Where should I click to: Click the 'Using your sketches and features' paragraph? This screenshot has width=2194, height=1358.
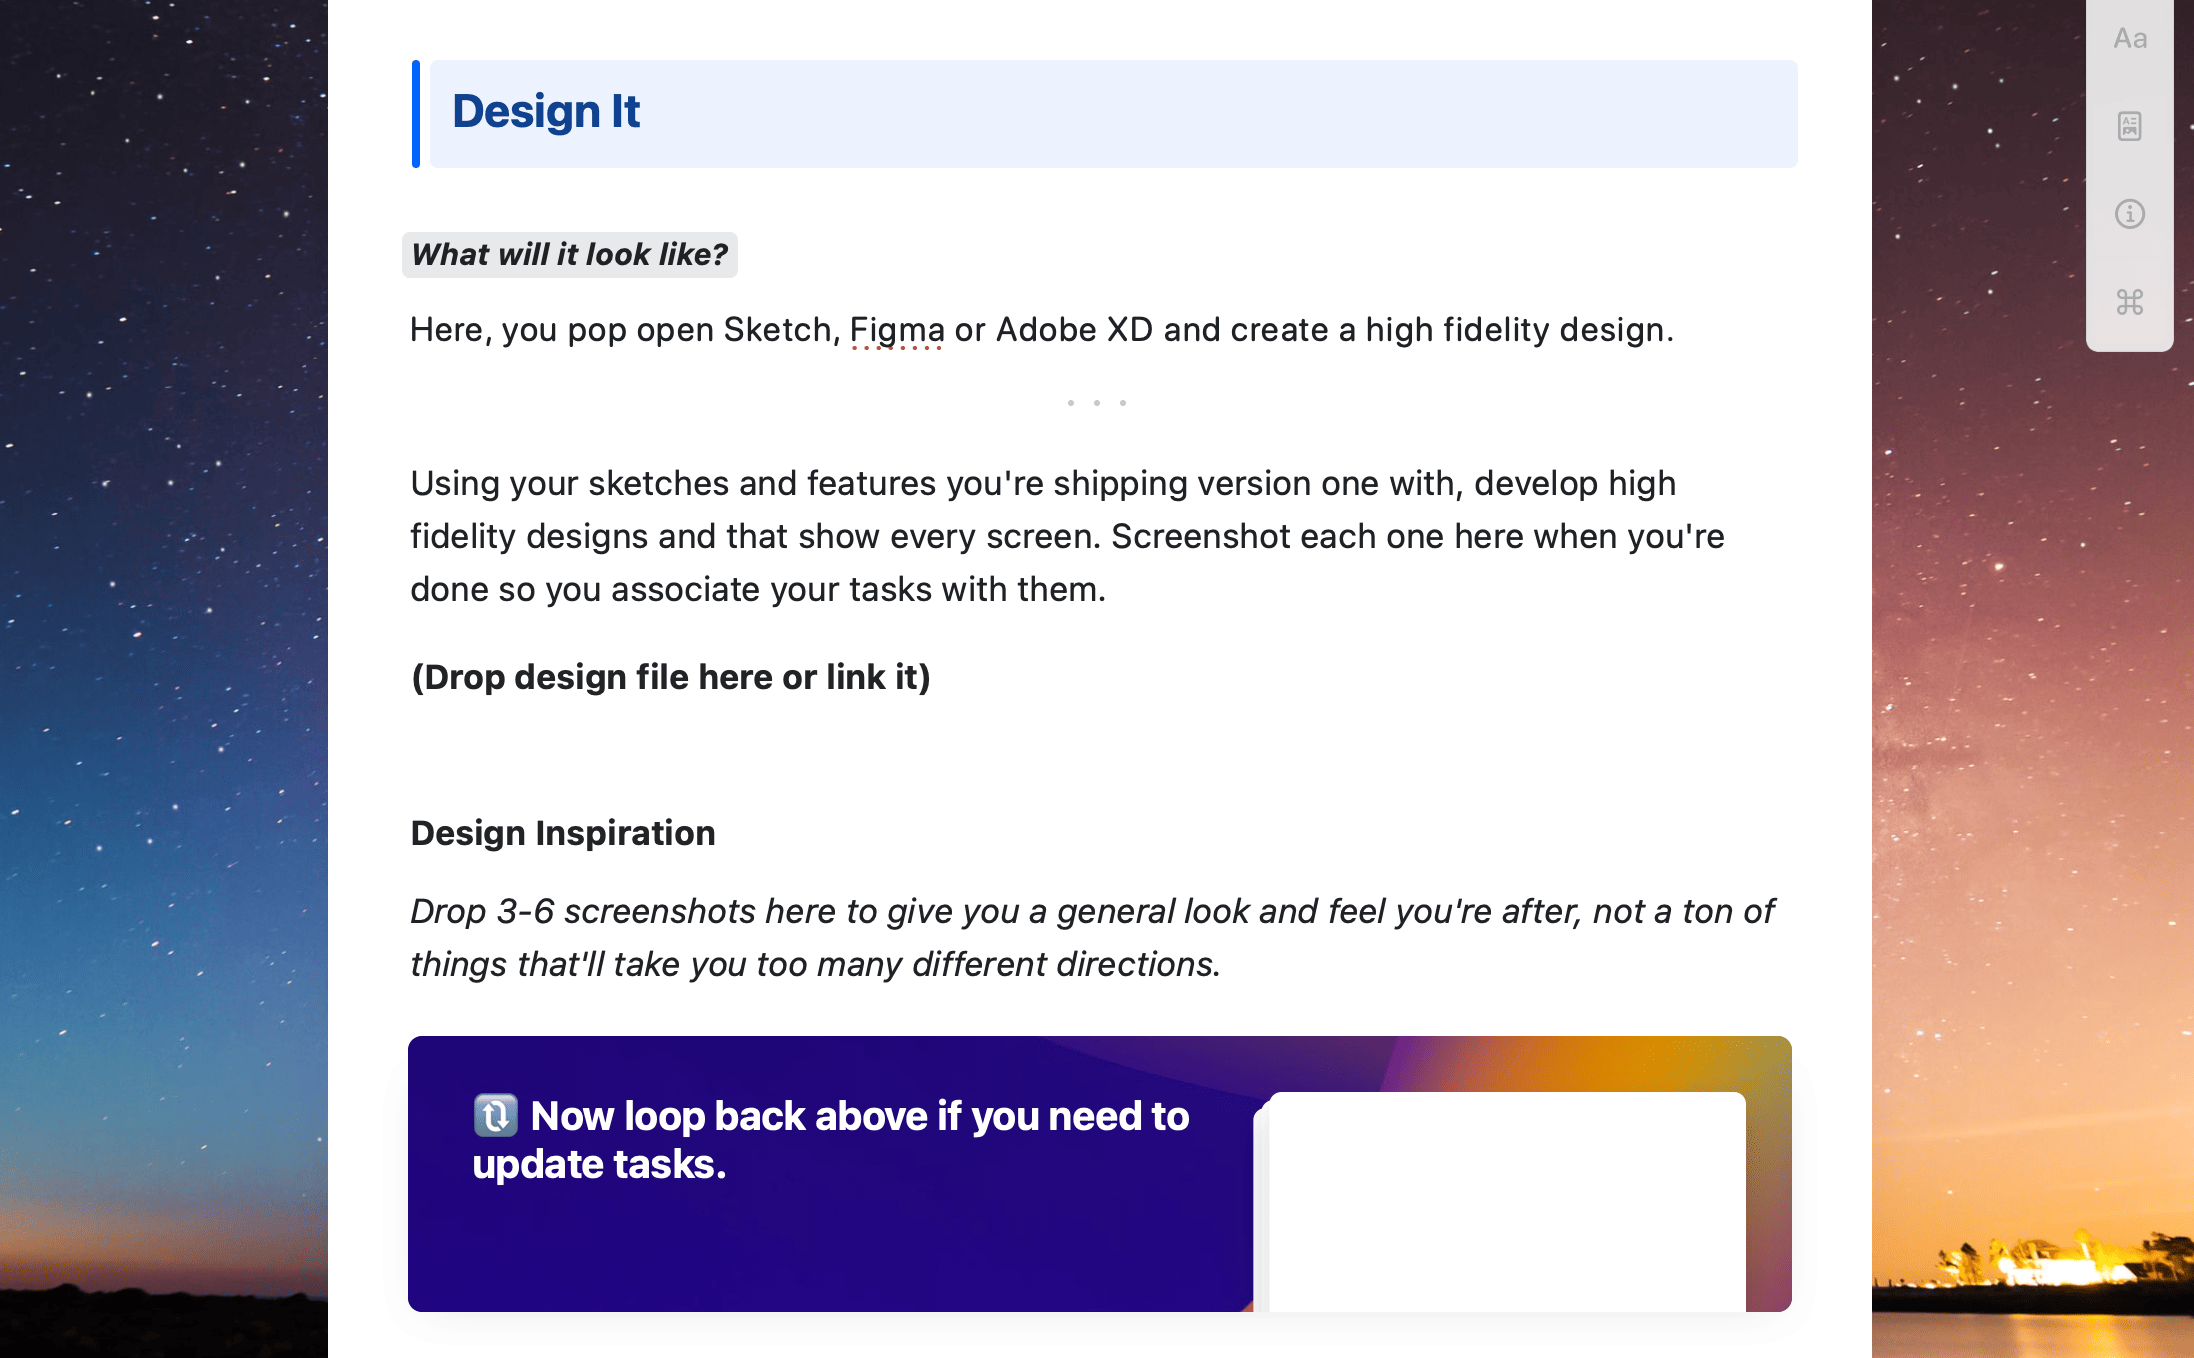(x=1067, y=536)
